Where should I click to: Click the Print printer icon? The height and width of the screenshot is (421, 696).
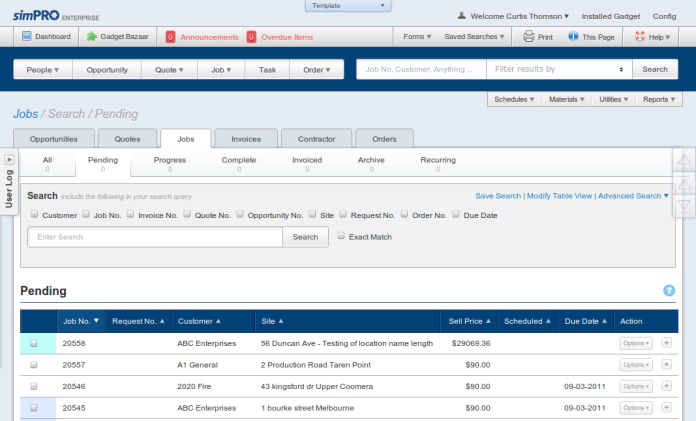click(529, 37)
